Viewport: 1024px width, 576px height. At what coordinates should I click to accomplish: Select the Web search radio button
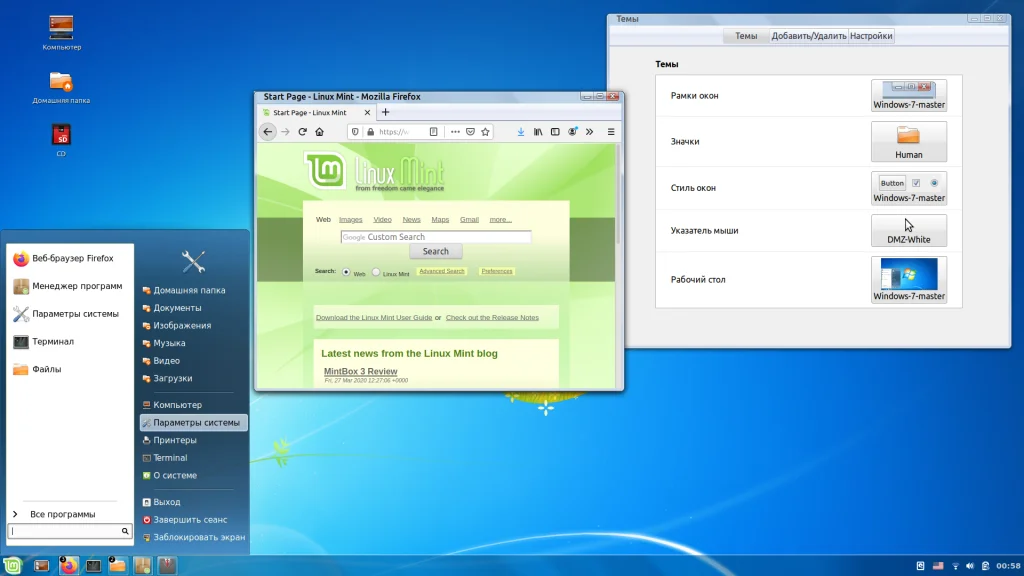[x=346, y=272]
